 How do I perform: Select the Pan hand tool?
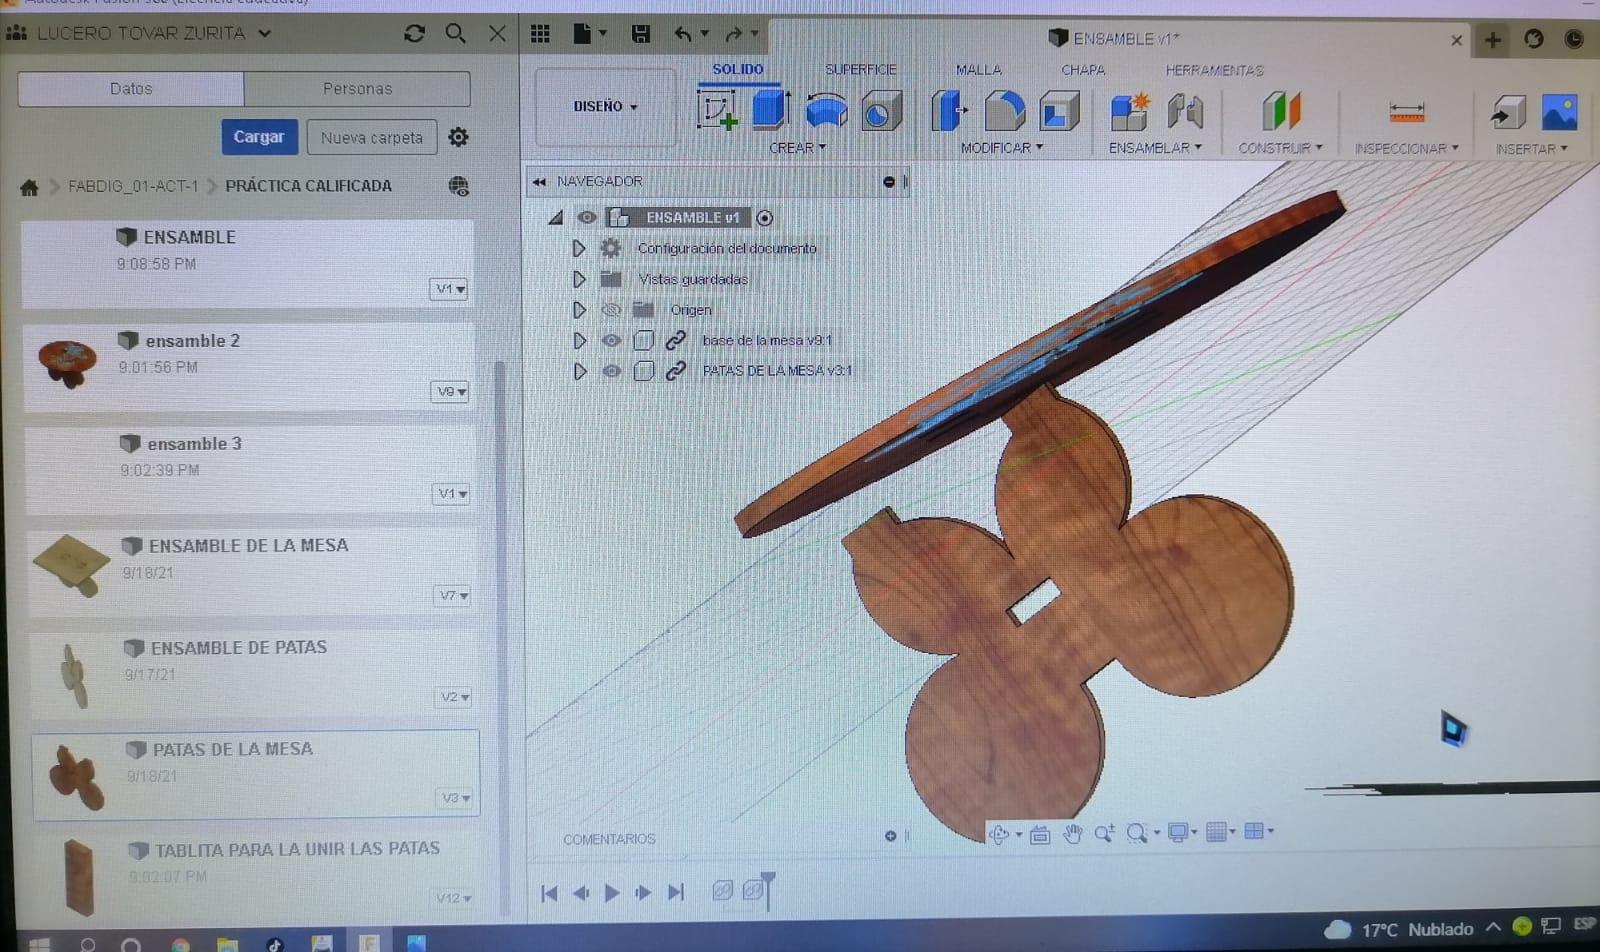(x=1072, y=834)
